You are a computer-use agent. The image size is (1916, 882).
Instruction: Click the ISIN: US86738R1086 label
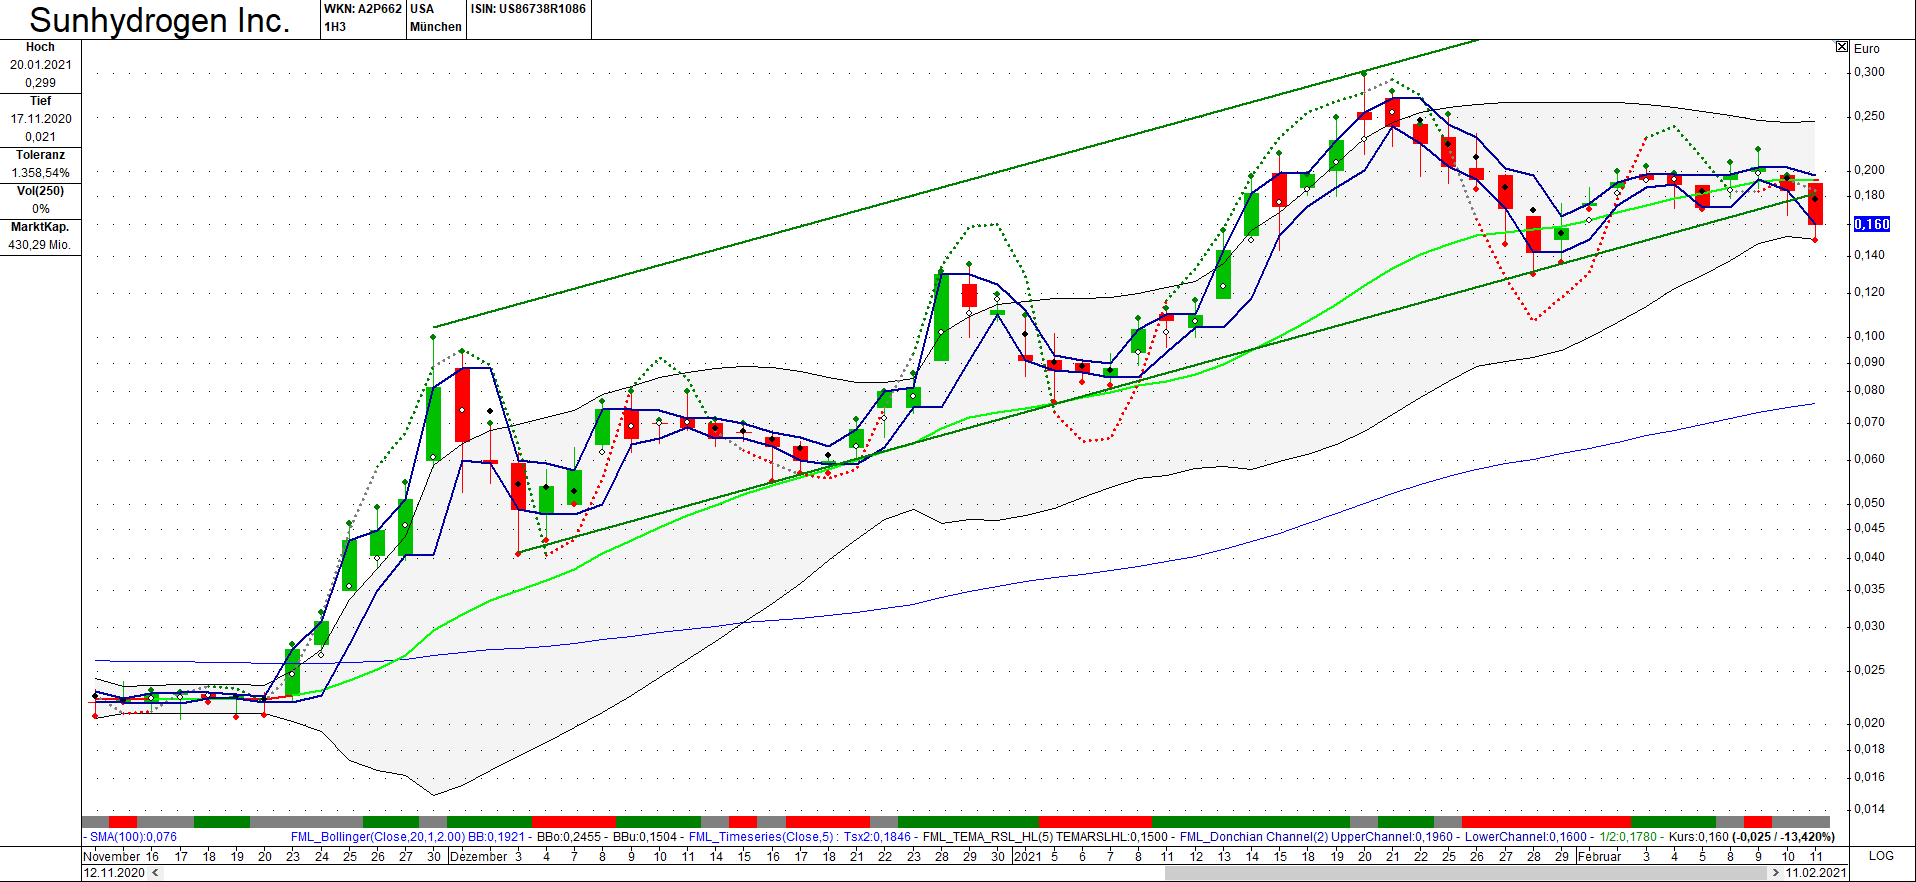point(529,9)
